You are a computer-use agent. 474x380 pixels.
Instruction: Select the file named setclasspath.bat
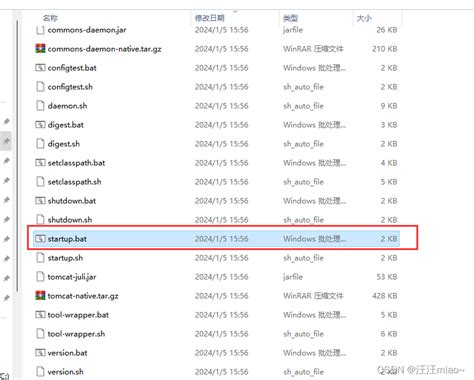(x=76, y=163)
